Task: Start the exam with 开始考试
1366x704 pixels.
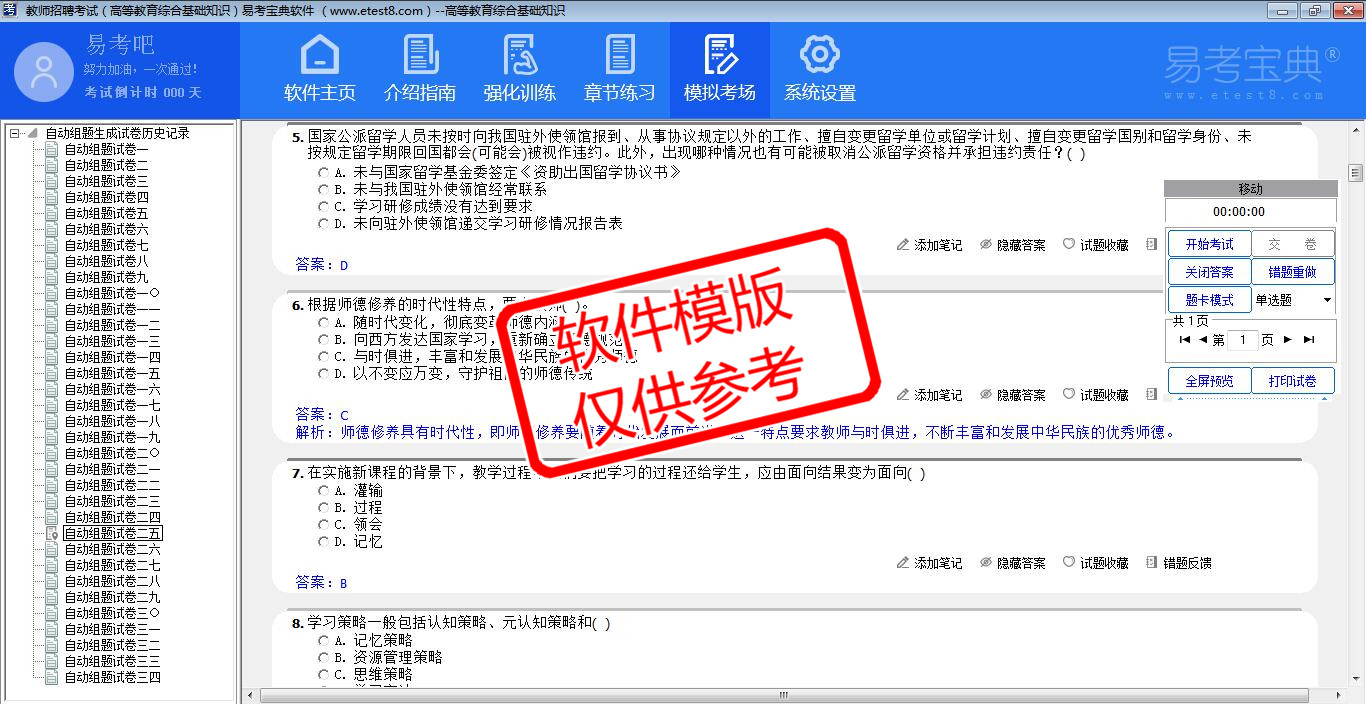Action: pos(1209,244)
